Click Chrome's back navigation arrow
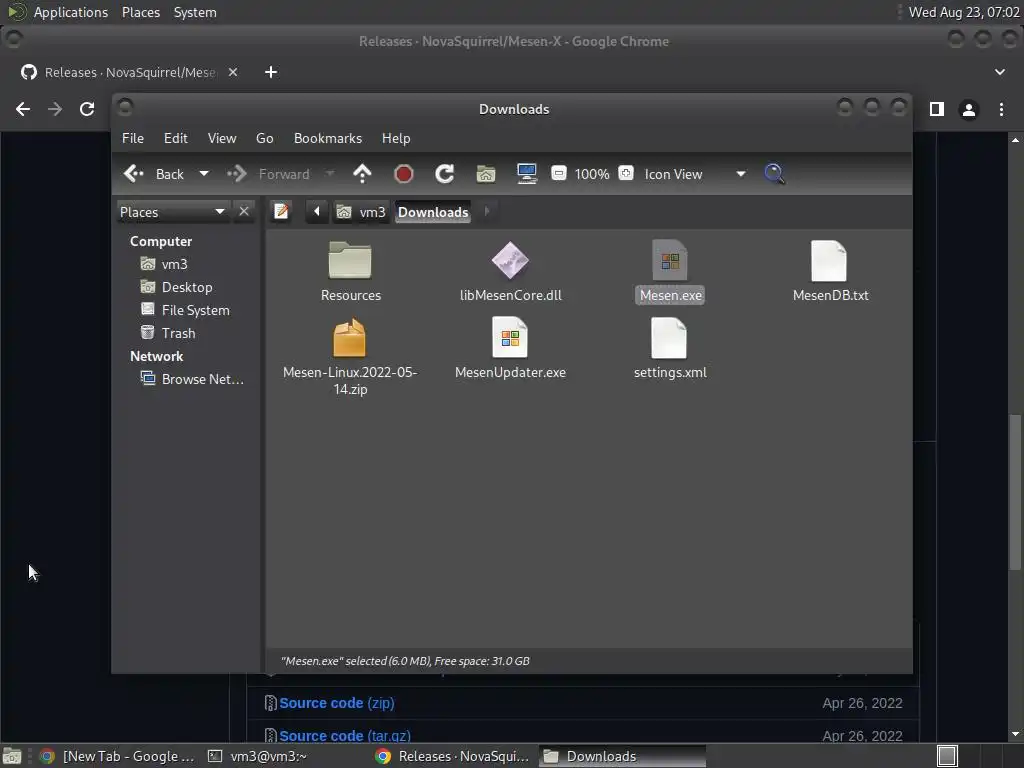Image resolution: width=1024 pixels, height=768 pixels. 23,109
